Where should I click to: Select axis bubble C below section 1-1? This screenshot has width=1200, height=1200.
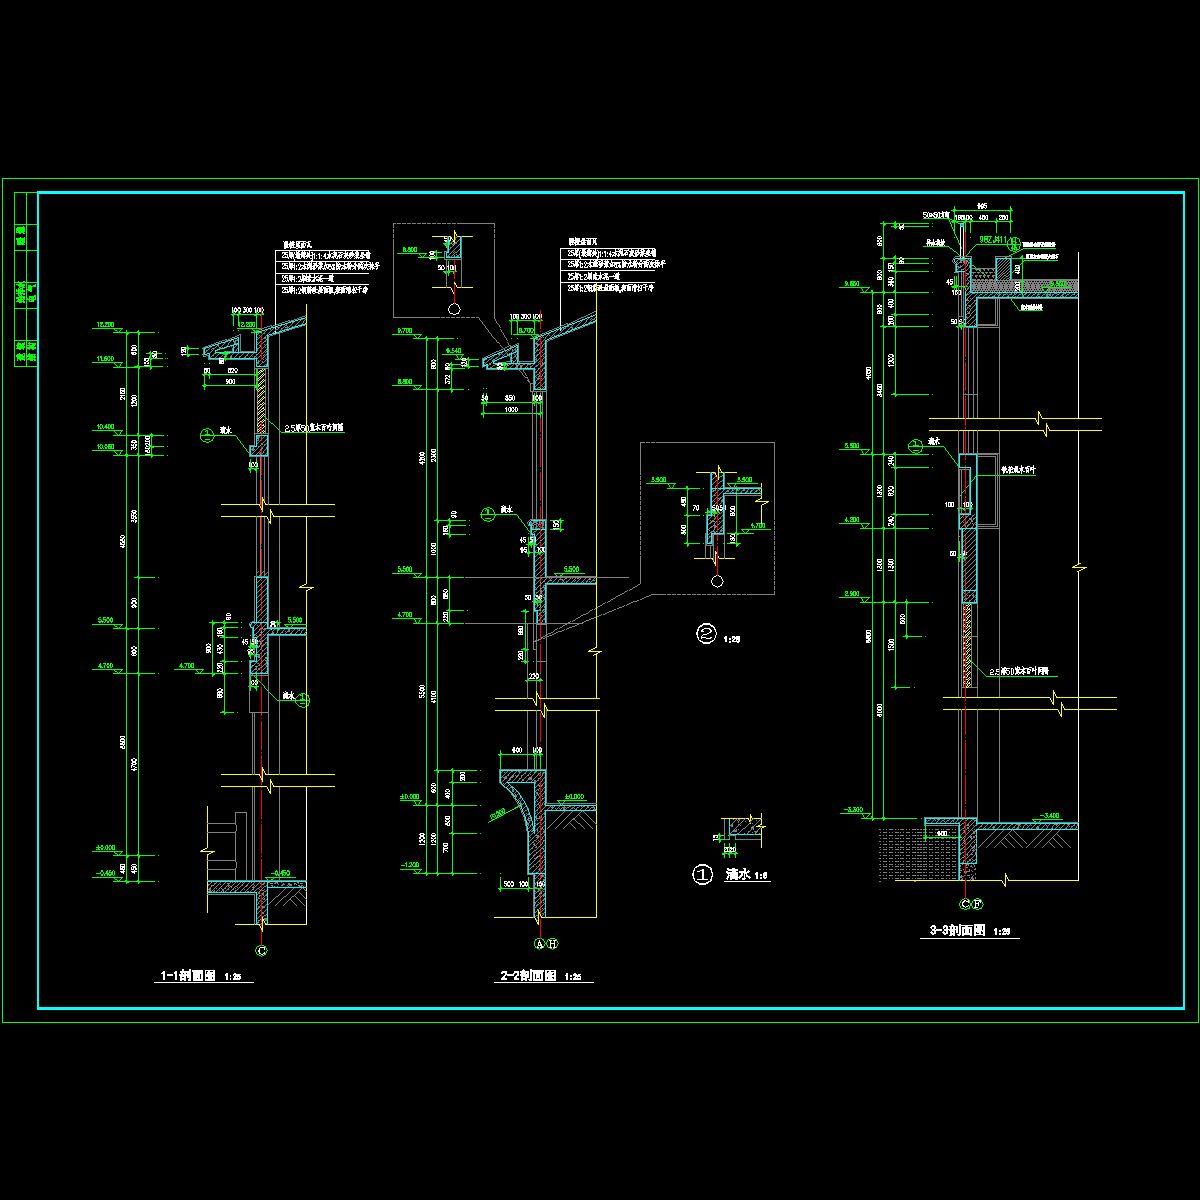(262, 950)
